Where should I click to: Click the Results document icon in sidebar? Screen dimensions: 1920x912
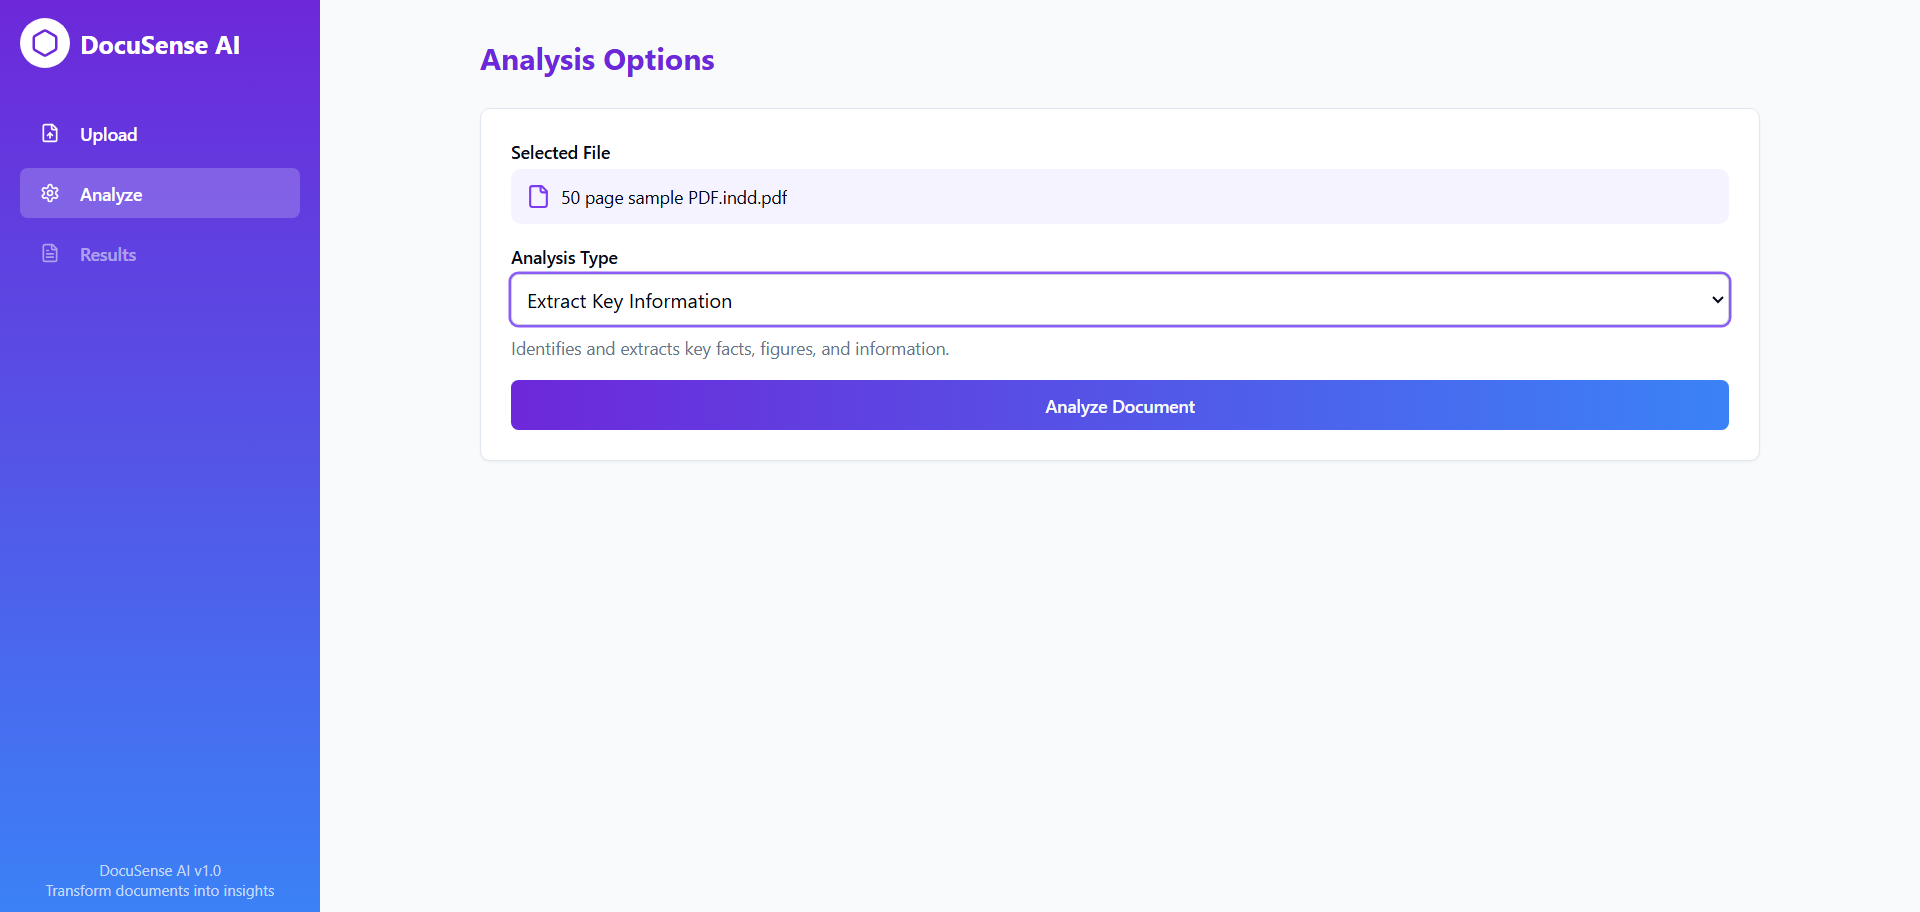coord(50,253)
